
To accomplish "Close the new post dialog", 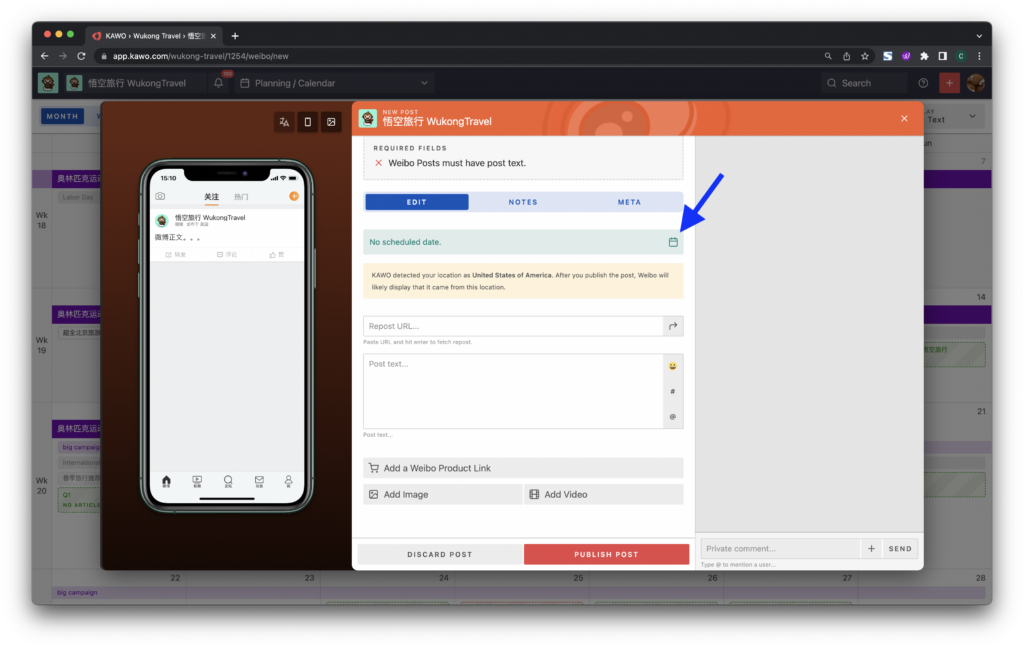I will 904,119.
